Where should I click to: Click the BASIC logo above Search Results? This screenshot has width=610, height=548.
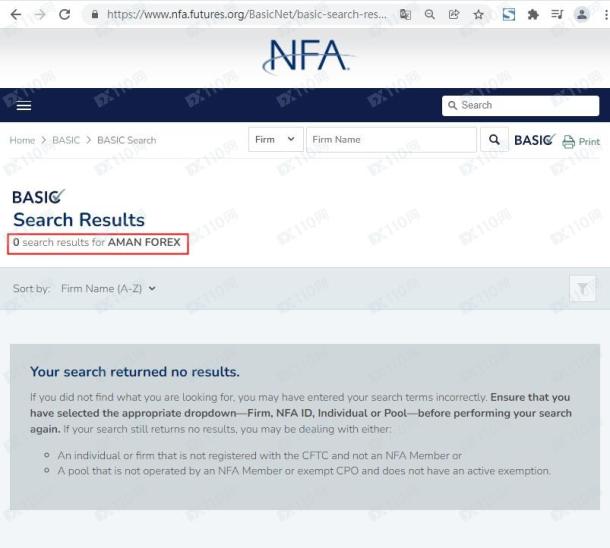(38, 197)
